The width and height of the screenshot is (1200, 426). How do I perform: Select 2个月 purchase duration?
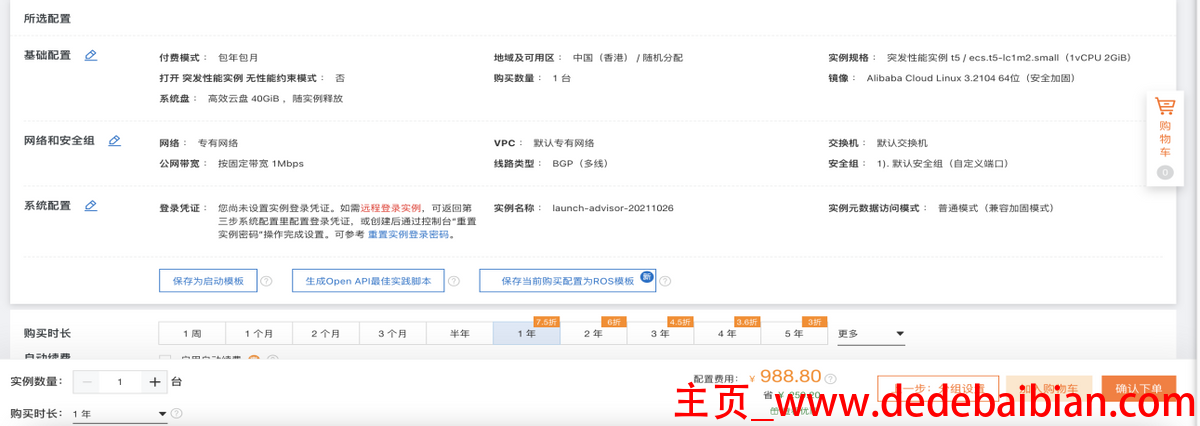pos(326,333)
